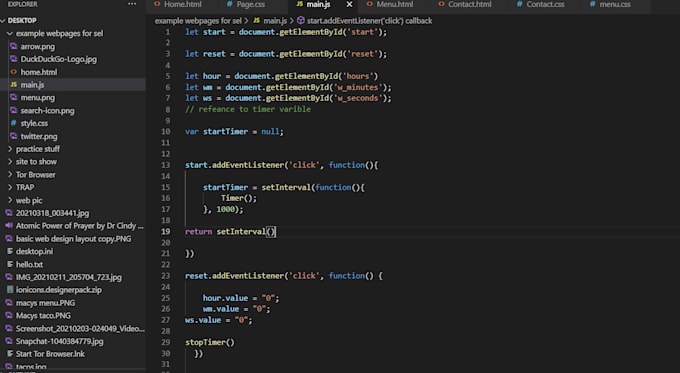Click the HTML icon beside home.html file
This screenshot has width=680, height=373.
pyautogui.click(x=13, y=72)
